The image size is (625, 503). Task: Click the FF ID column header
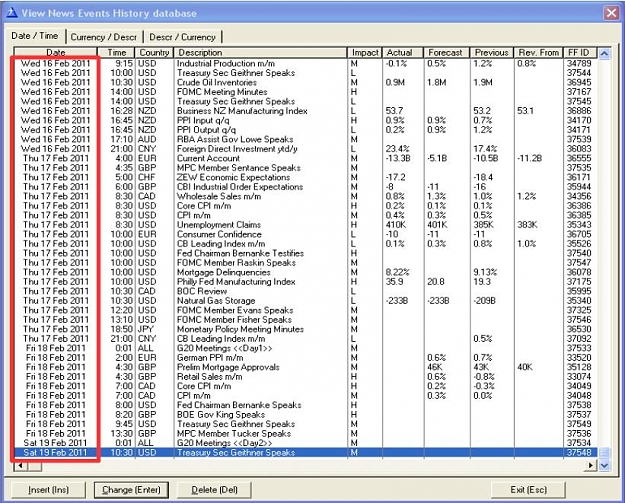tap(580, 53)
